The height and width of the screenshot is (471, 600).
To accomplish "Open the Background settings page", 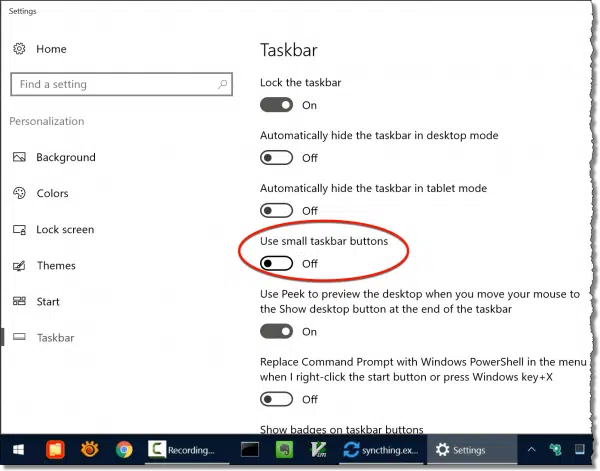I will coord(66,157).
